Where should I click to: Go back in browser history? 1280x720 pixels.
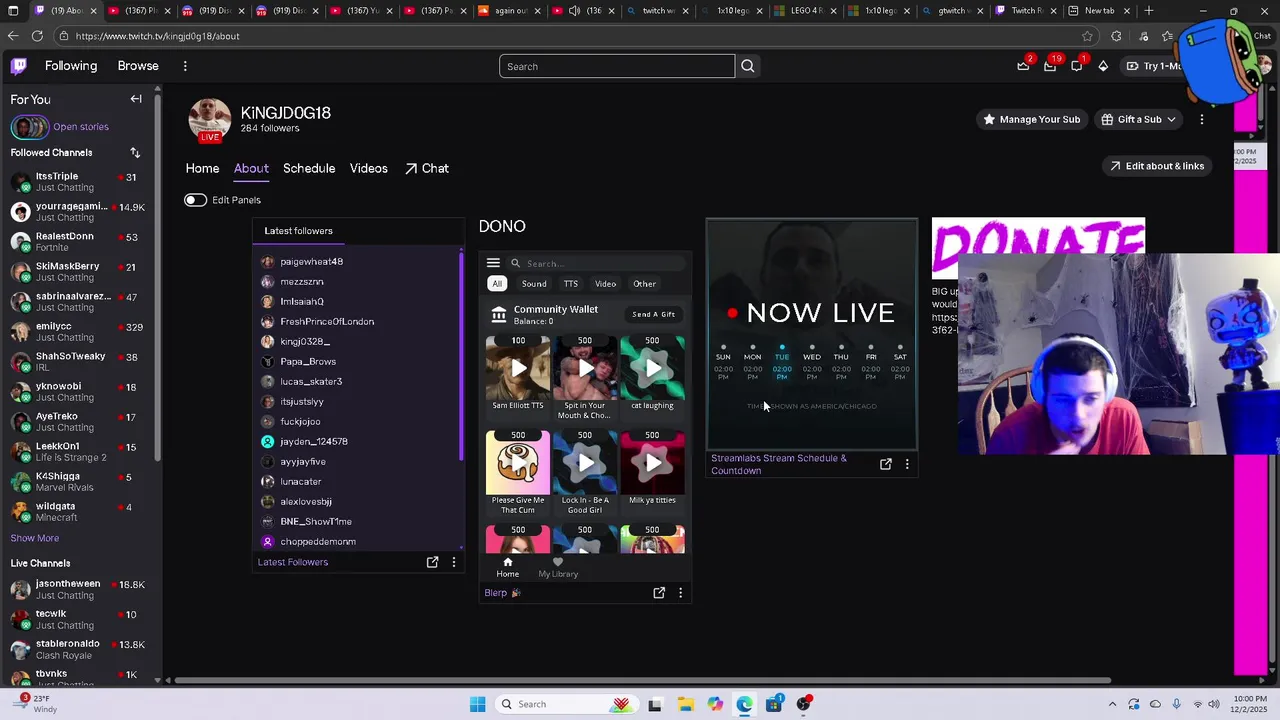[x=12, y=36]
